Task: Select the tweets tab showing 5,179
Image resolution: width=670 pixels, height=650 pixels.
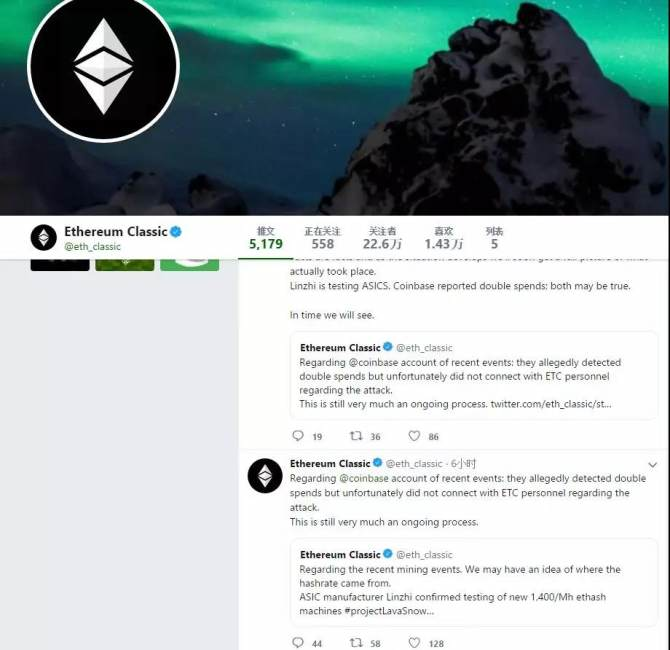Action: 266,238
